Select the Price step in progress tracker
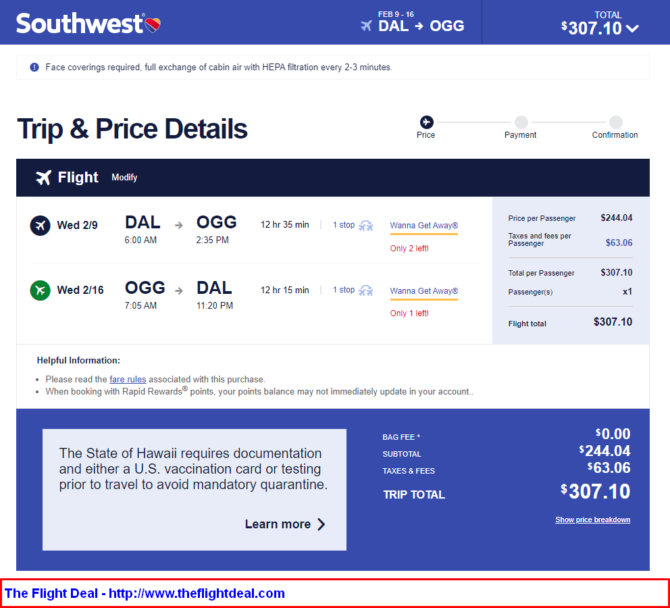This screenshot has width=670, height=608. pos(426,122)
